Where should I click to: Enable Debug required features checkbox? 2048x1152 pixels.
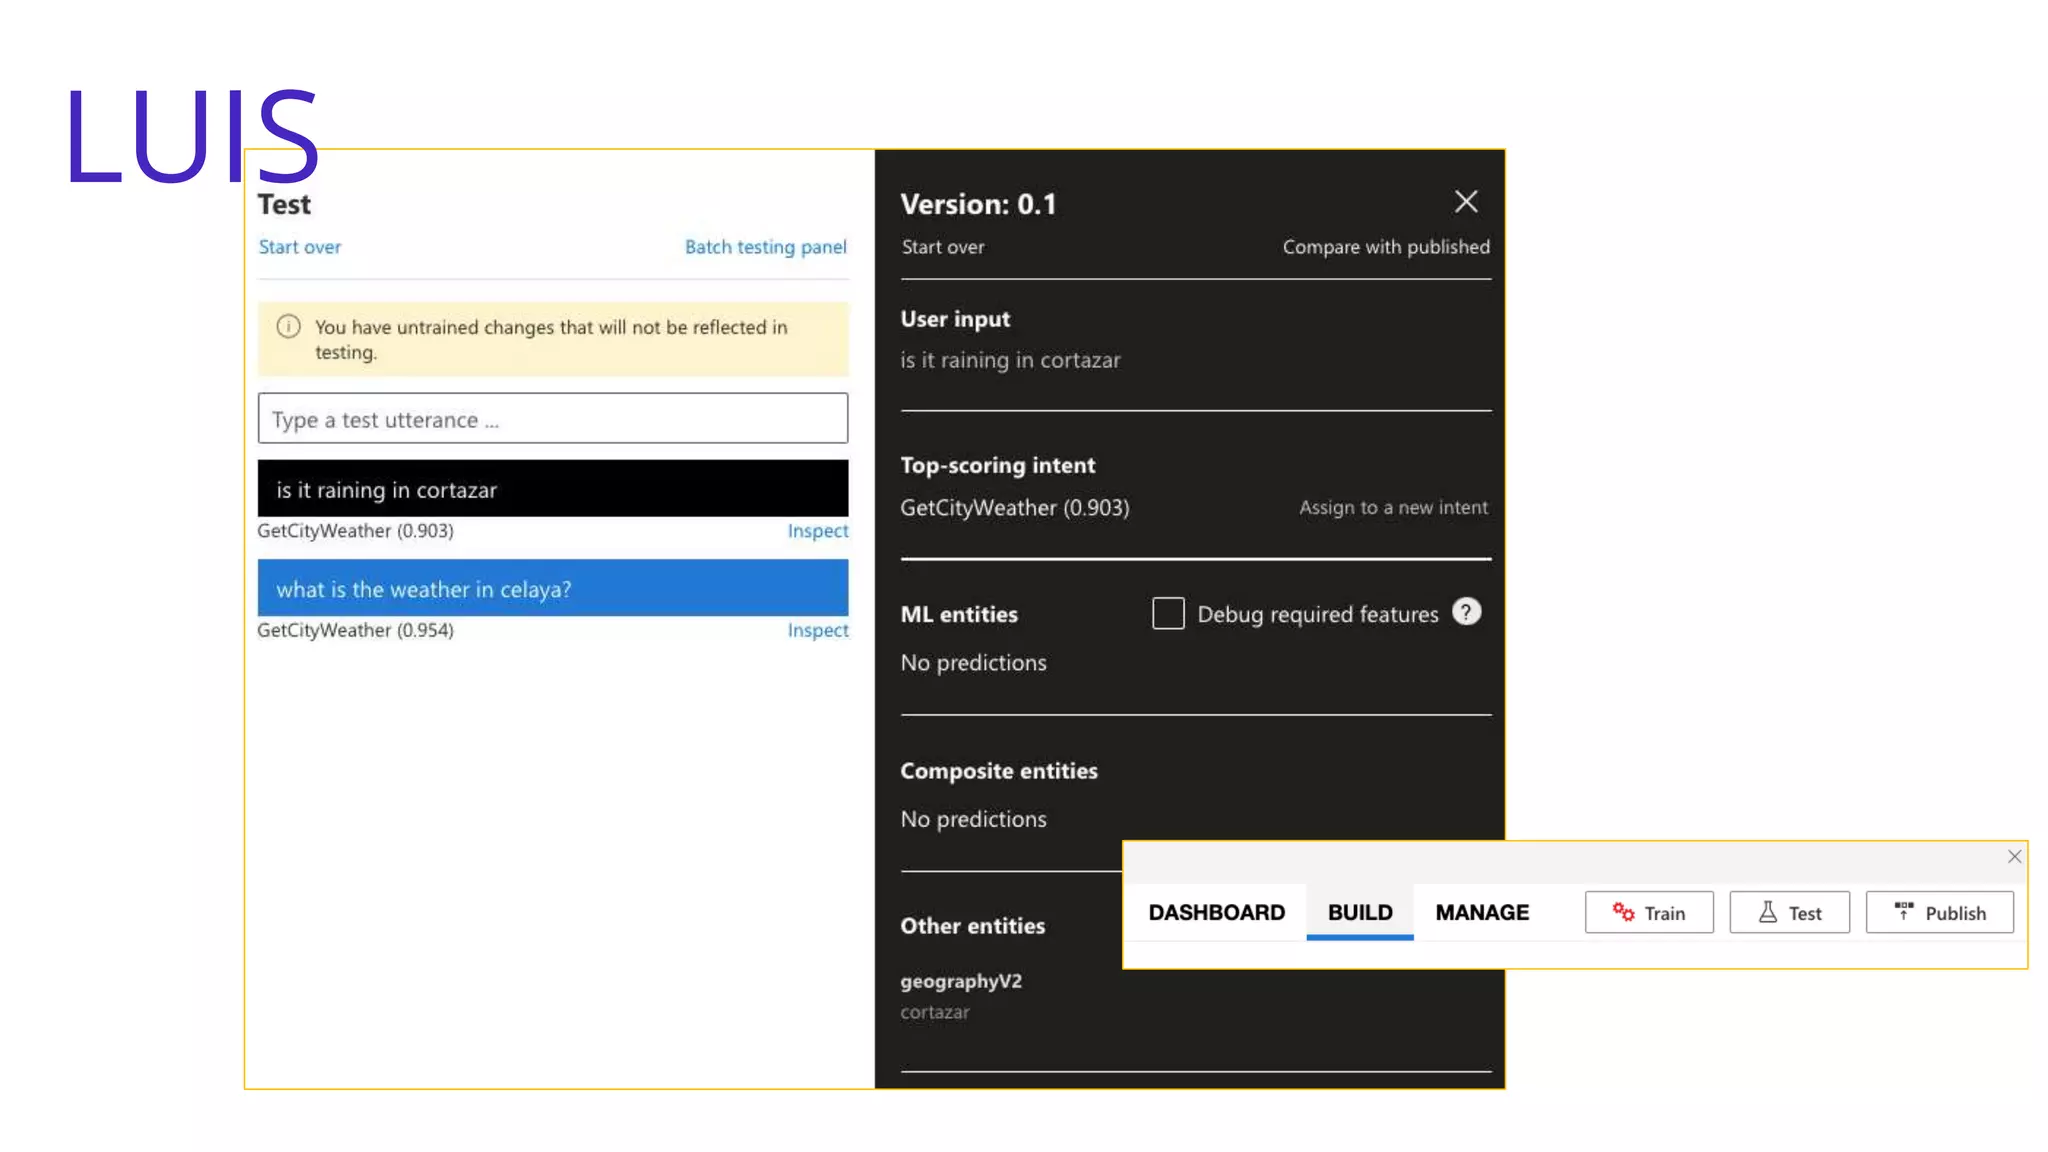pos(1167,613)
